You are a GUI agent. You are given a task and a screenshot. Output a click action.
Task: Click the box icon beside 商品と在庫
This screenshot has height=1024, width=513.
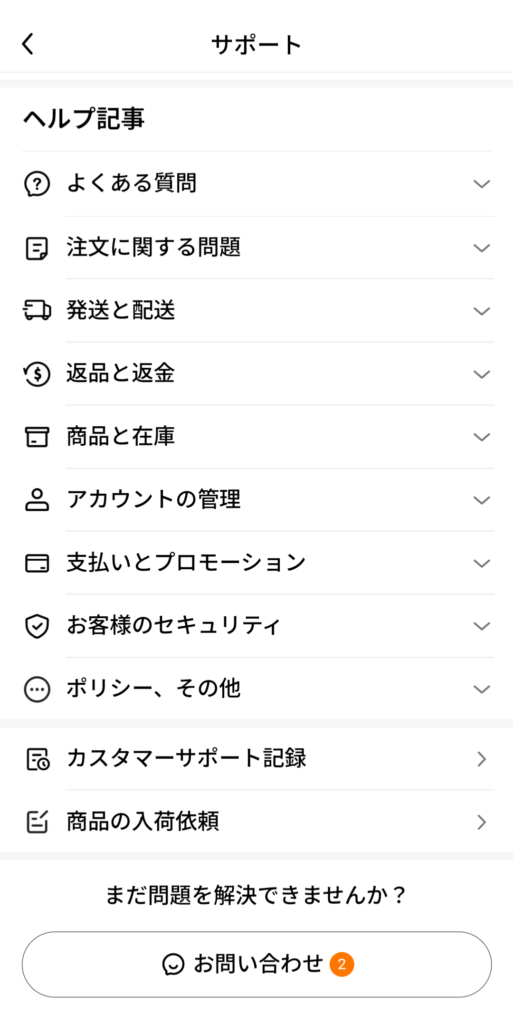point(37,437)
